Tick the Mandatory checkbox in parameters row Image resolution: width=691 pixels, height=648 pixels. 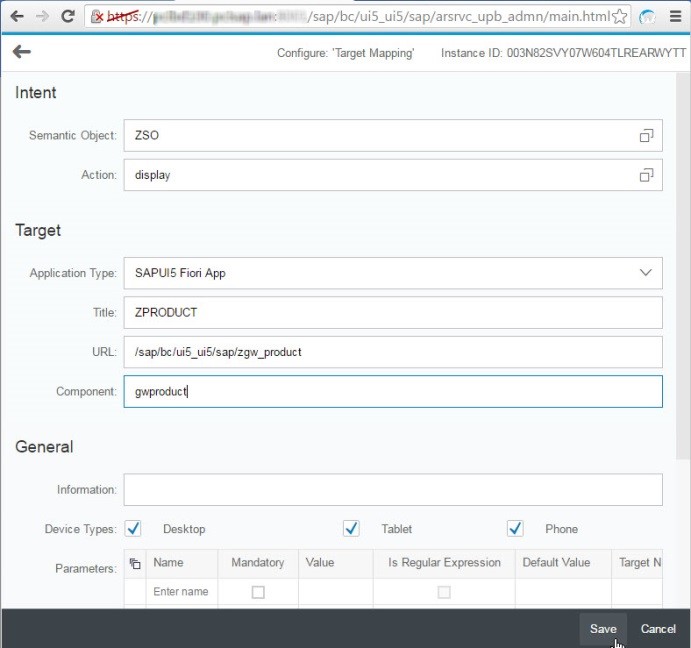click(x=258, y=592)
